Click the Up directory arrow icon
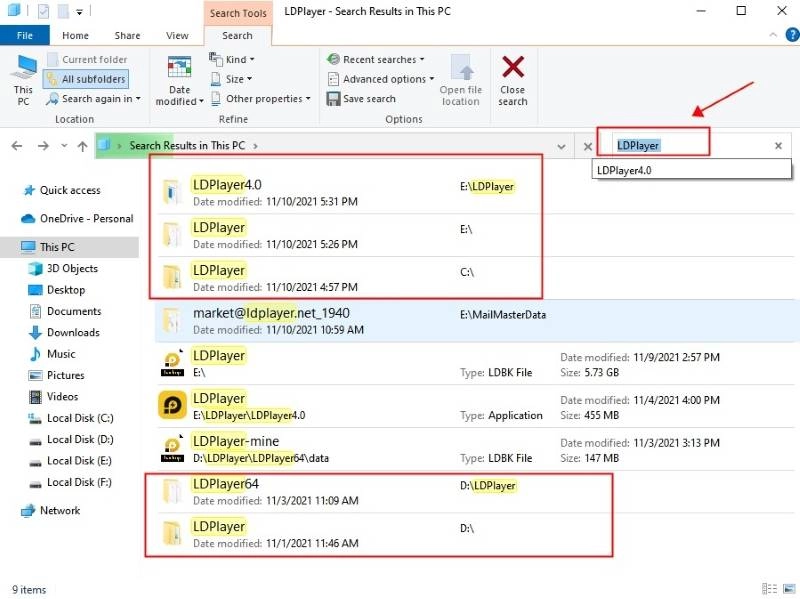 tap(82, 146)
